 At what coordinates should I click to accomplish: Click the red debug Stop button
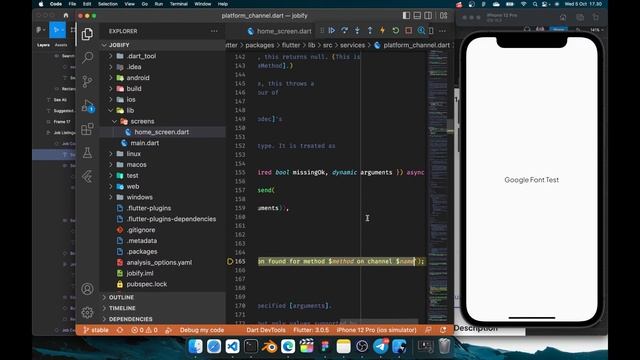pos(409,31)
